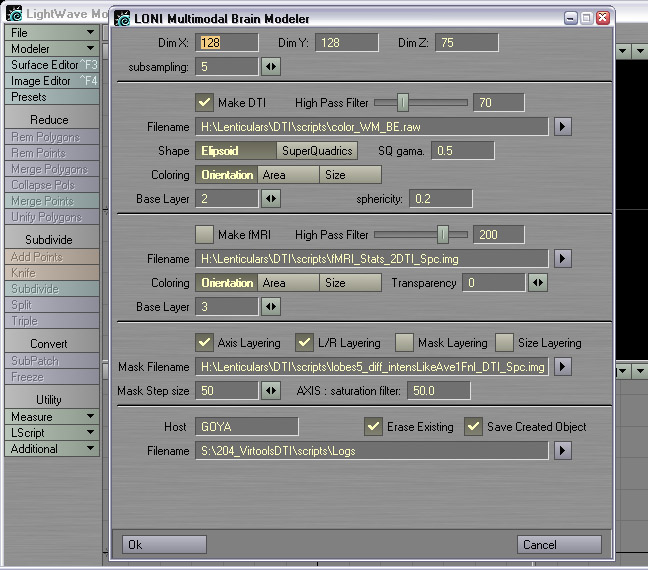
Task: Click DTI Base Layer stepper arrows
Action: [x=271, y=199]
